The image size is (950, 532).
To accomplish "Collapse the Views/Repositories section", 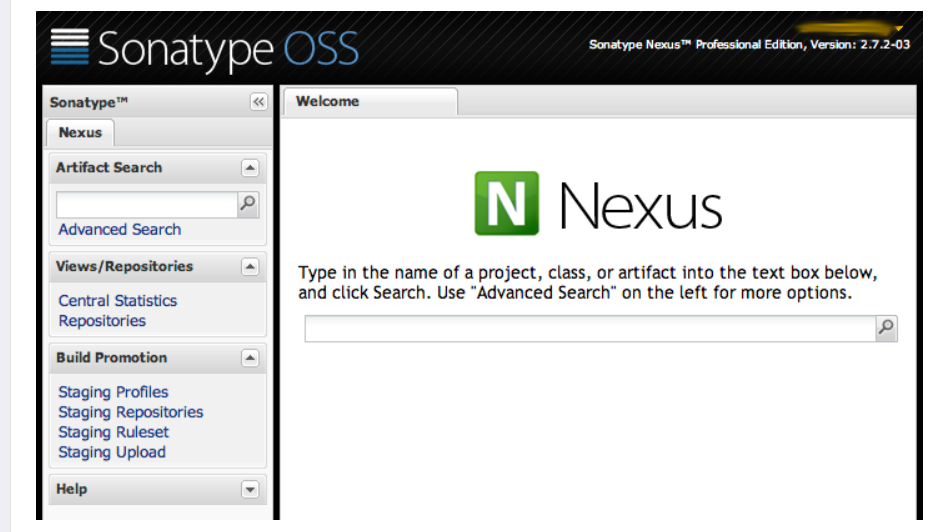I will (x=250, y=267).
